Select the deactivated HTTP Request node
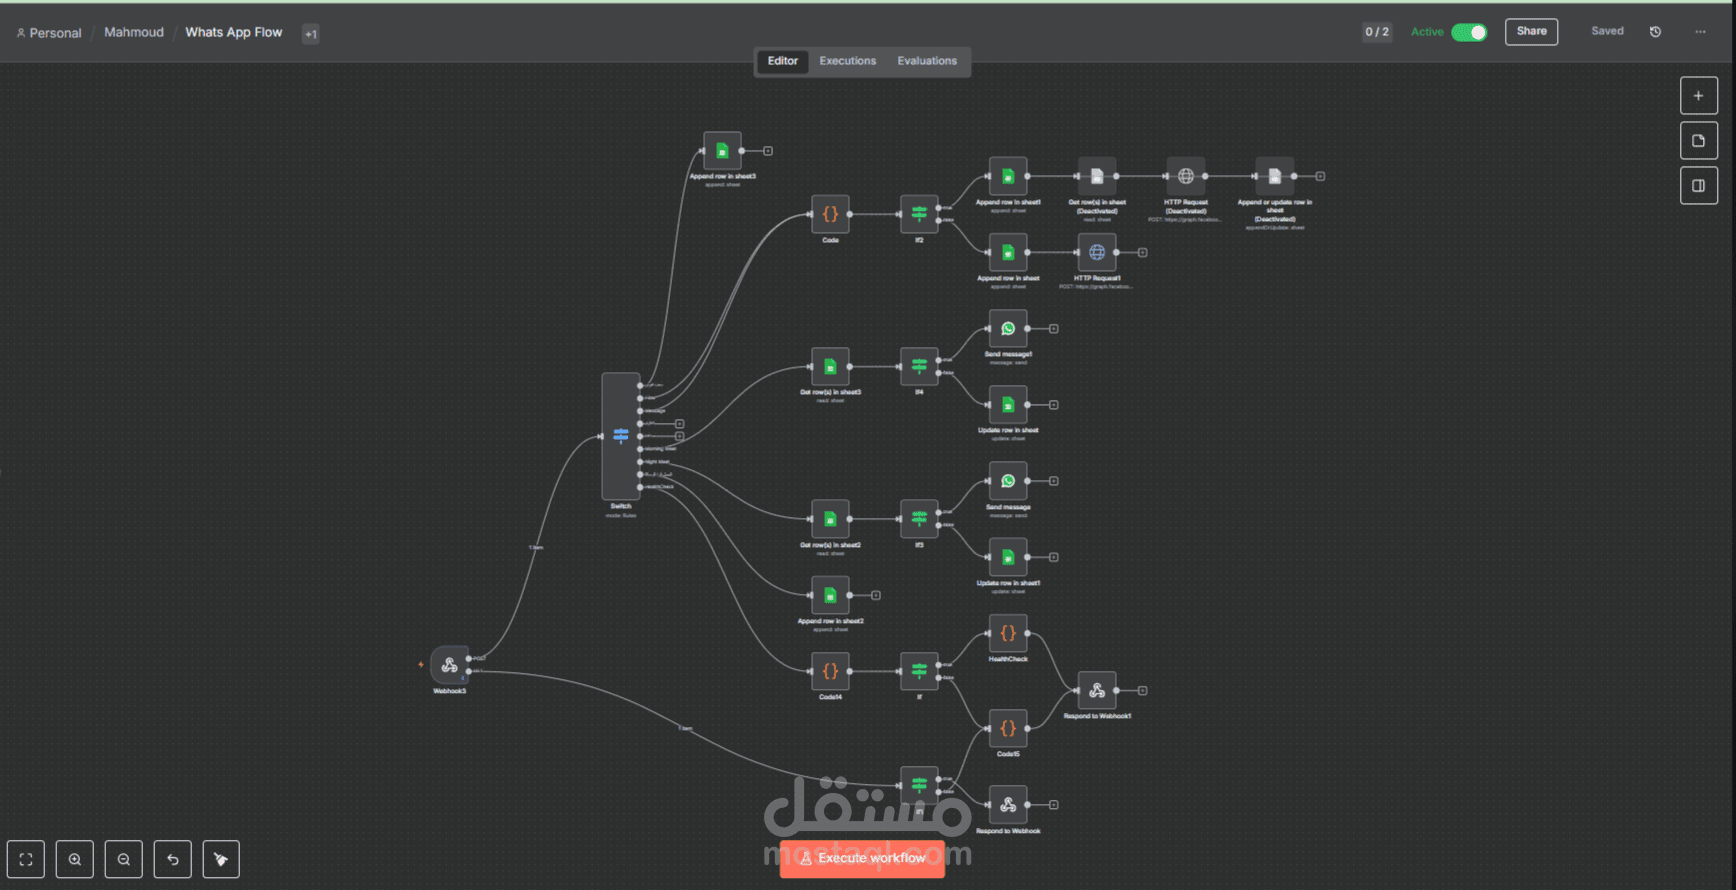1736x890 pixels. (x=1186, y=176)
